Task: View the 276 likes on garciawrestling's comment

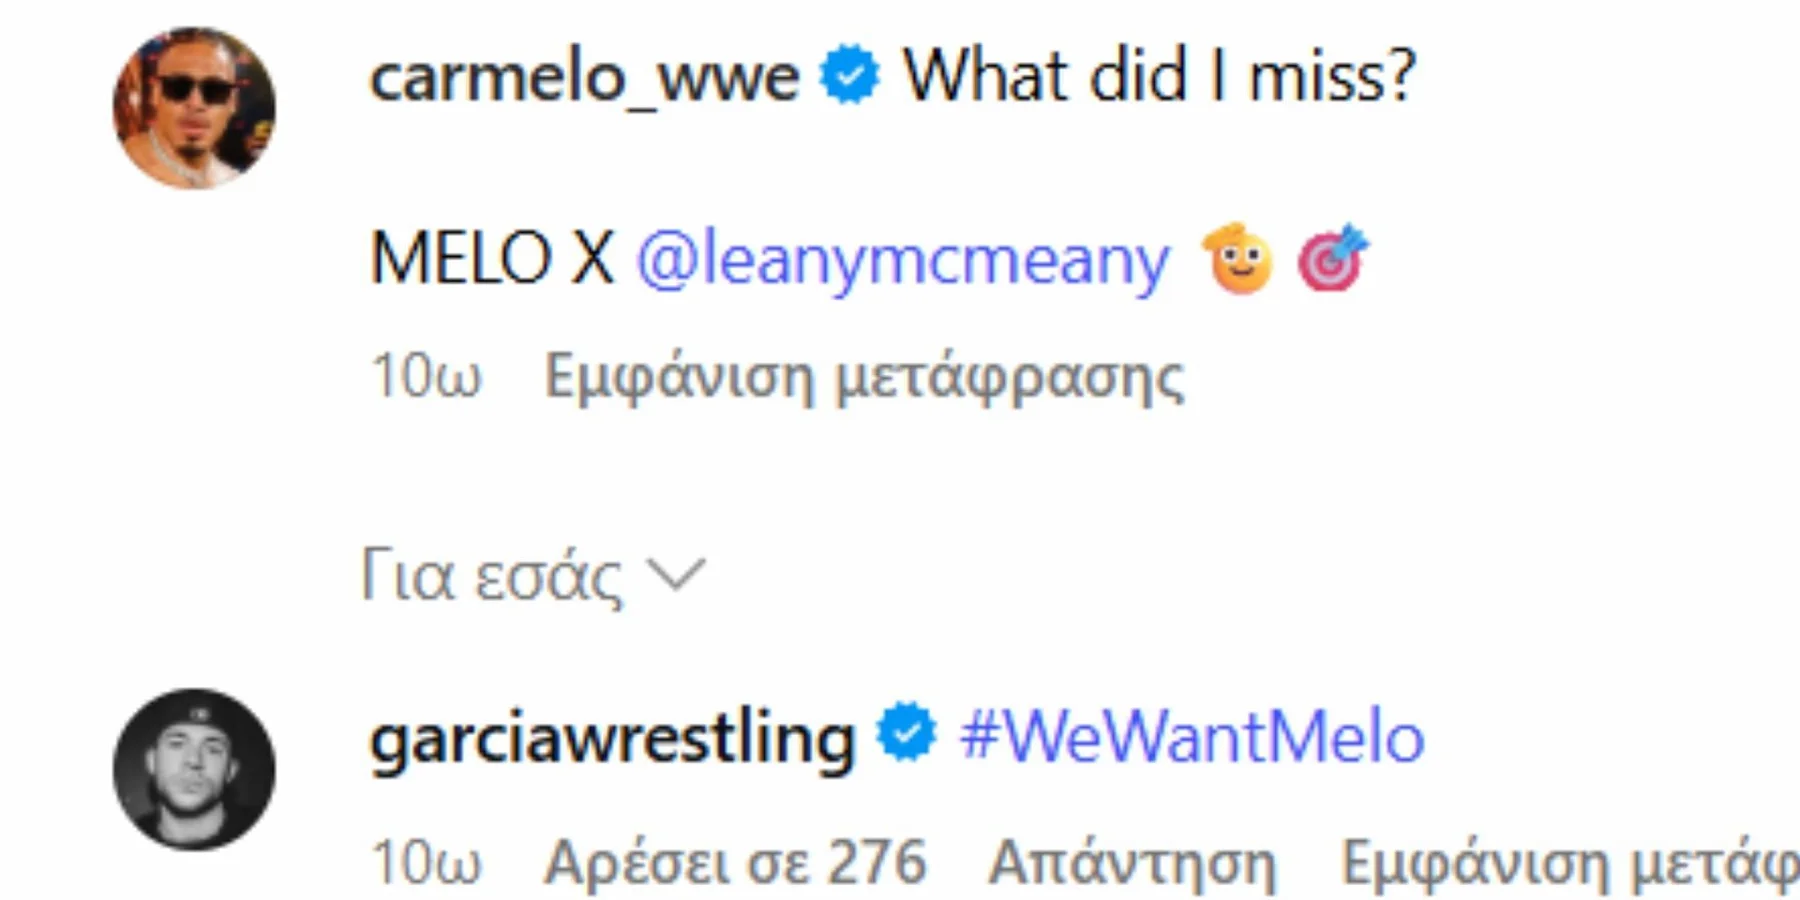Action: coord(735,862)
